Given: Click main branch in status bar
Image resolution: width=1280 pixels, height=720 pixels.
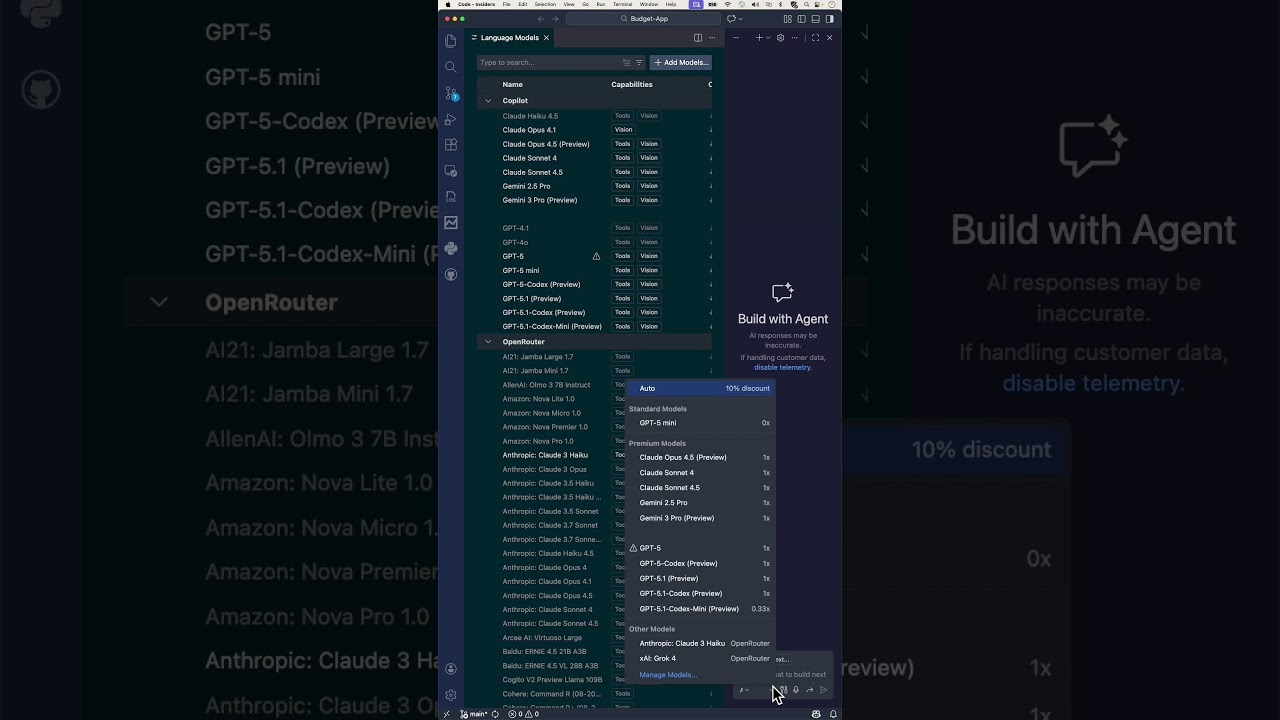Looking at the screenshot, I should [x=474, y=714].
